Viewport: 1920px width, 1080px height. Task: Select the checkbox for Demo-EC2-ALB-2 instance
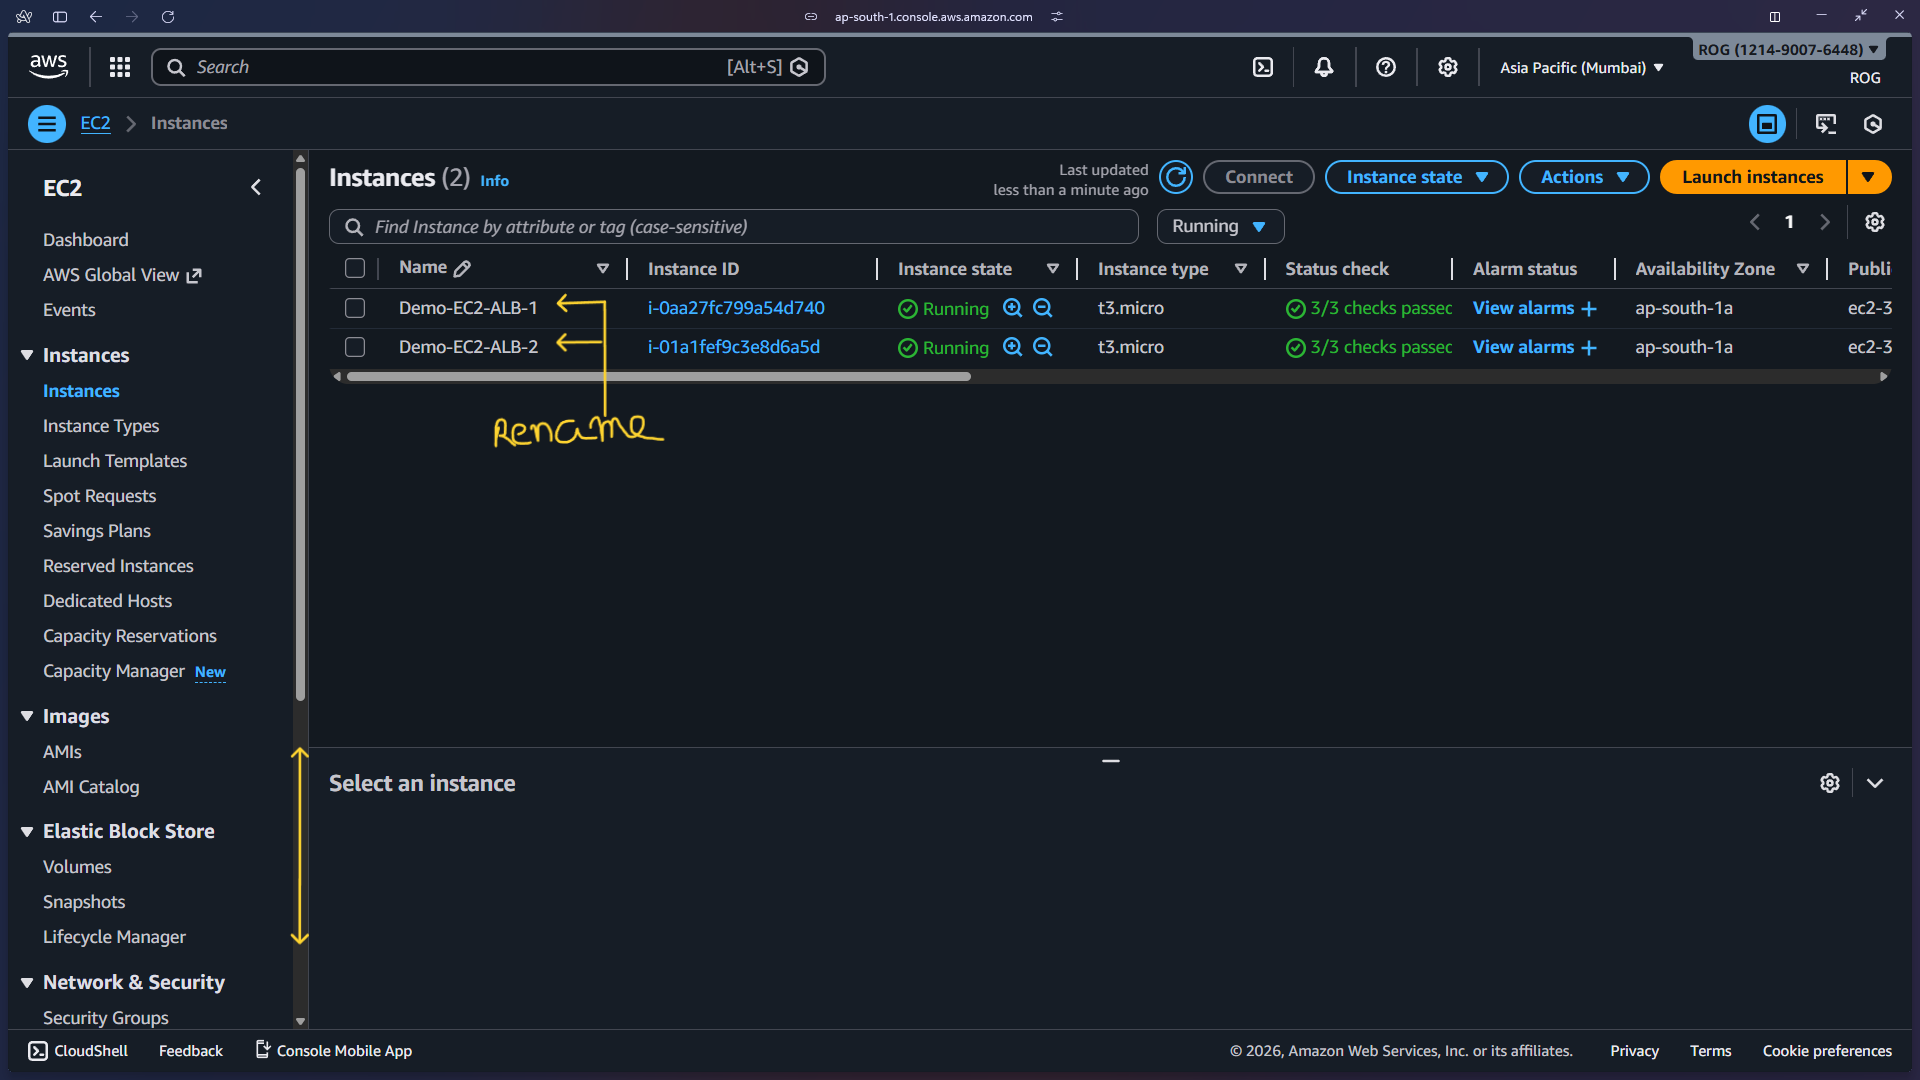click(355, 347)
